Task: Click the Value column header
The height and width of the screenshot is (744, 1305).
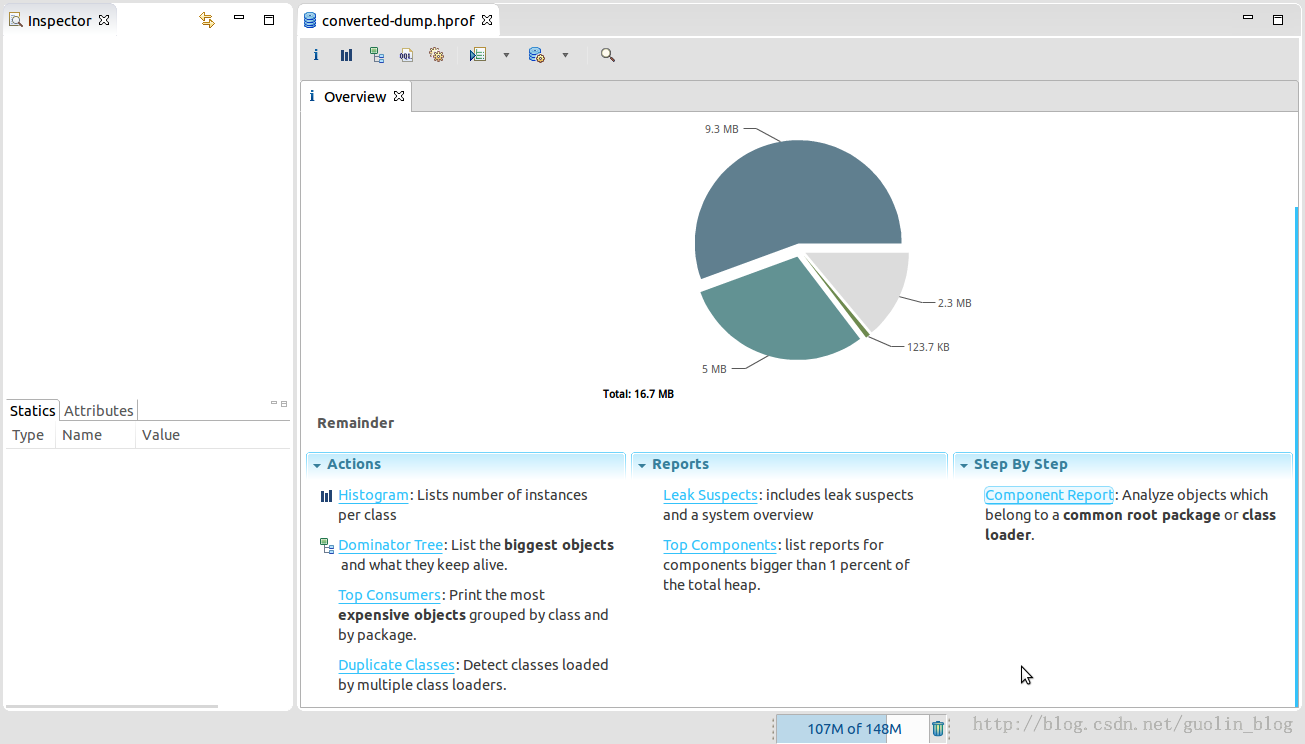Action: click(x=212, y=435)
